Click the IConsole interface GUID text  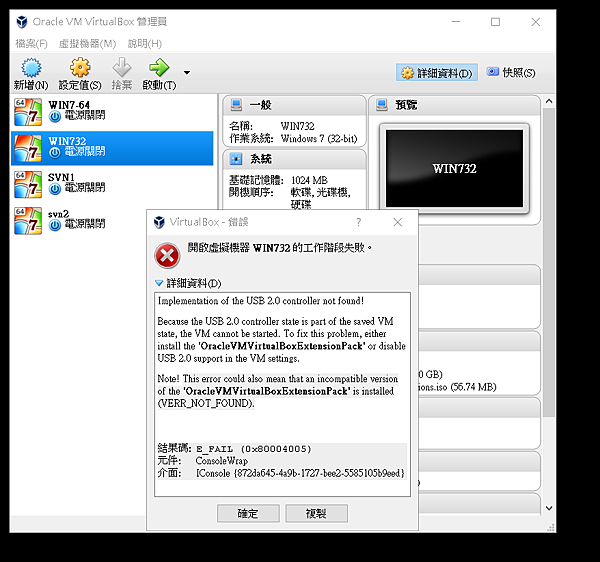(x=300, y=473)
